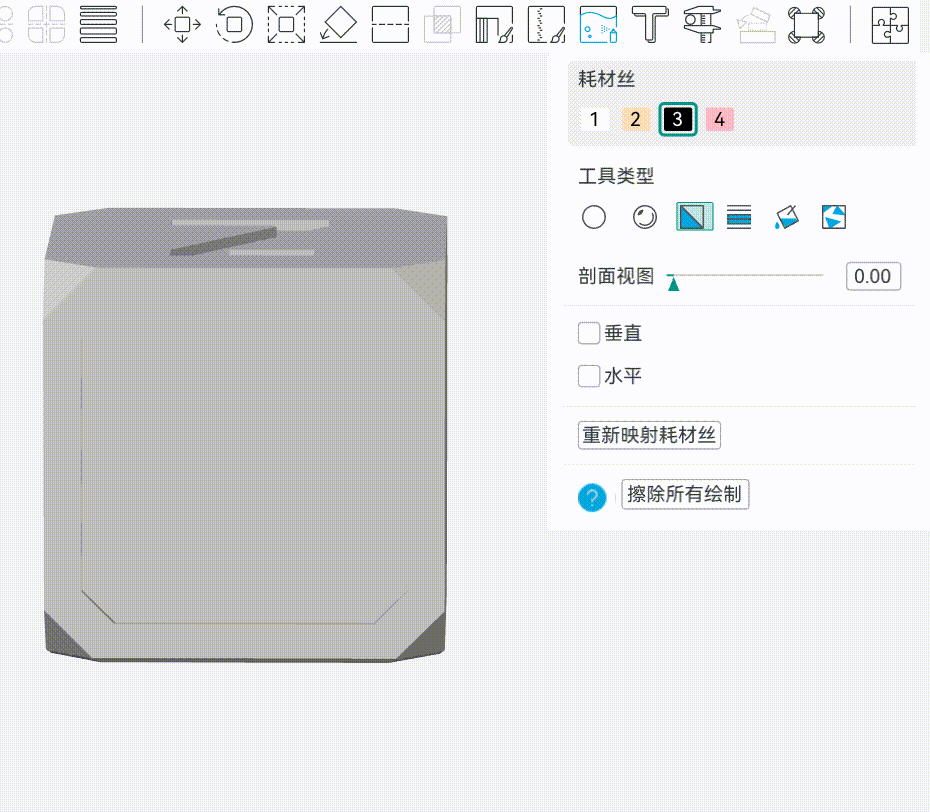
Task: Pick filament 3 black swatch
Action: 677,119
